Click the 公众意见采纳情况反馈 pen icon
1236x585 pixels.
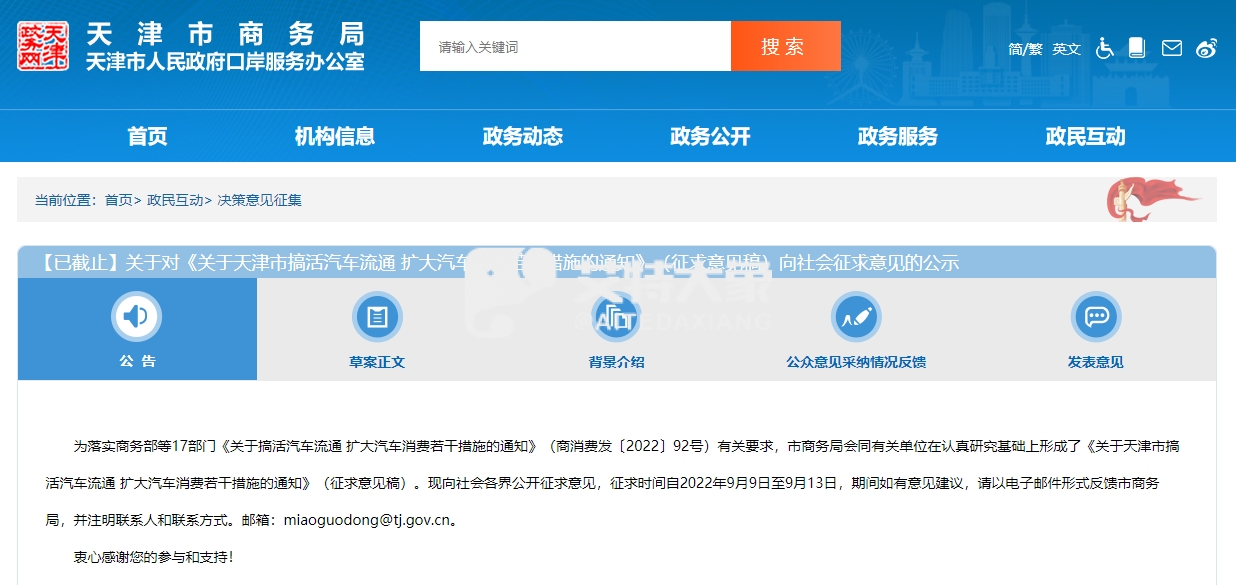855,318
